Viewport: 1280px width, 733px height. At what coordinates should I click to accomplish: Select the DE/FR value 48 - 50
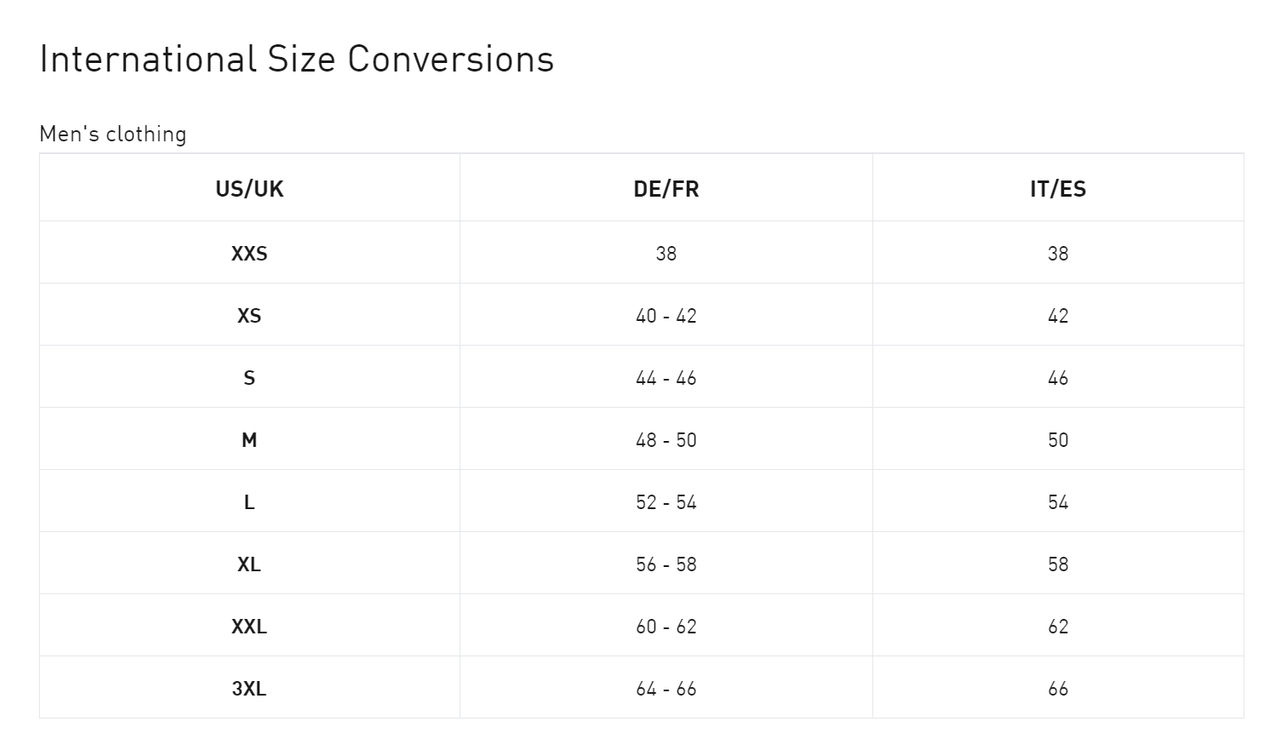[x=666, y=440]
